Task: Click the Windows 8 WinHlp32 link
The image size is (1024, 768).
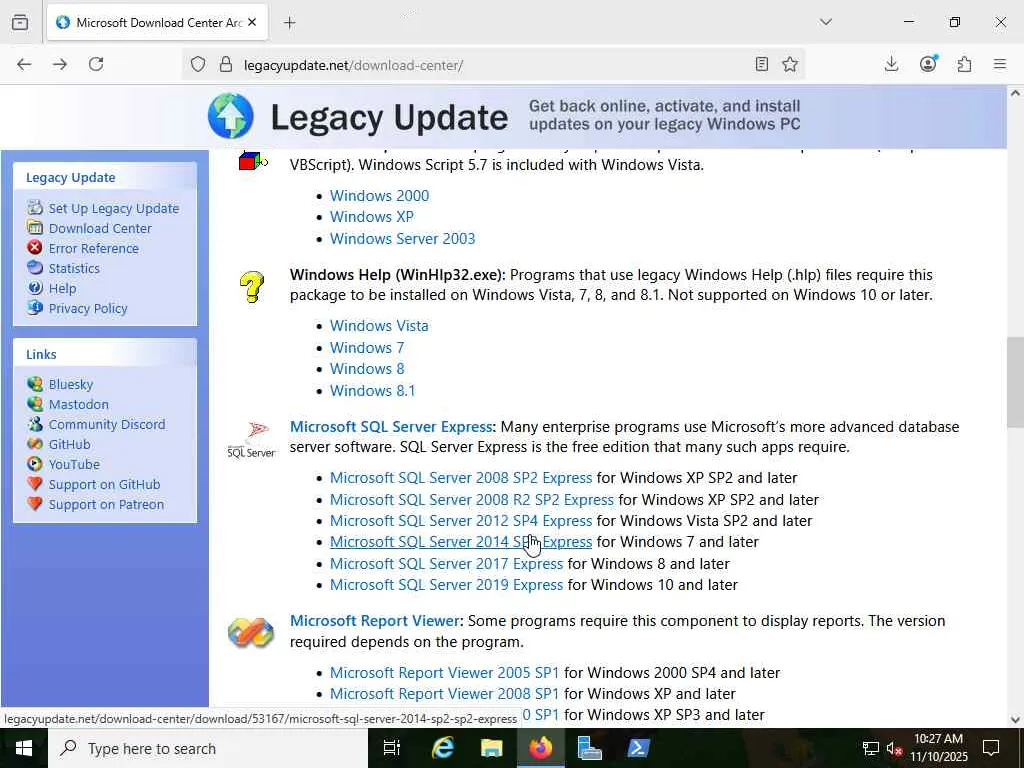Action: point(367,369)
